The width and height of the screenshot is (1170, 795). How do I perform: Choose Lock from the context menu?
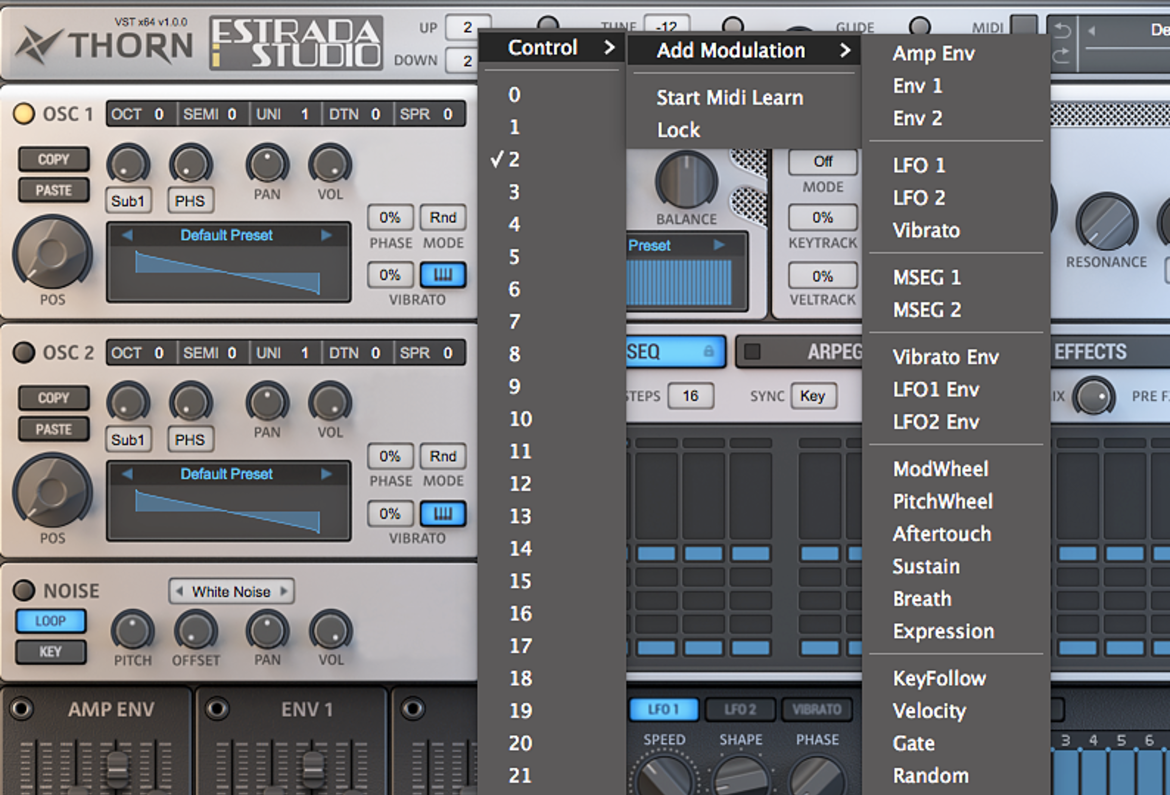679,130
